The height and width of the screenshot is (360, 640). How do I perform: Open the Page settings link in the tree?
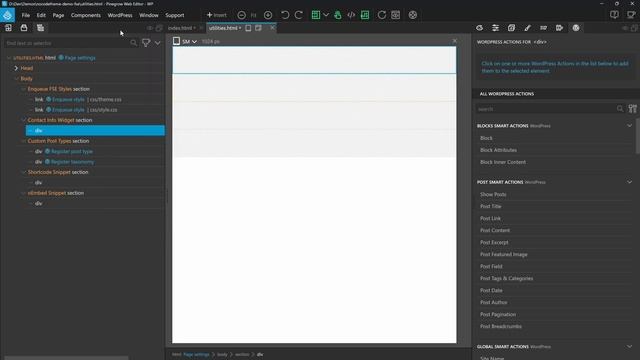click(x=80, y=58)
